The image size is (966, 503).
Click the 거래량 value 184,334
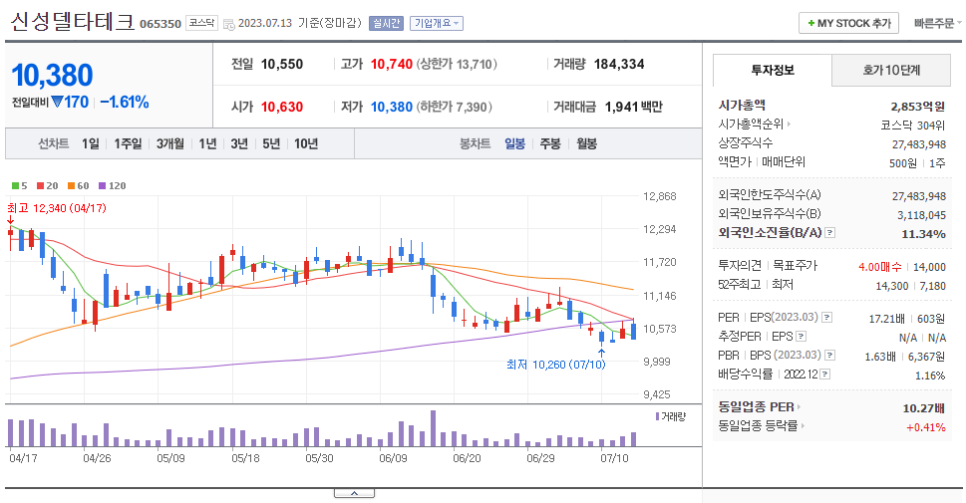pyautogui.click(x=619, y=64)
